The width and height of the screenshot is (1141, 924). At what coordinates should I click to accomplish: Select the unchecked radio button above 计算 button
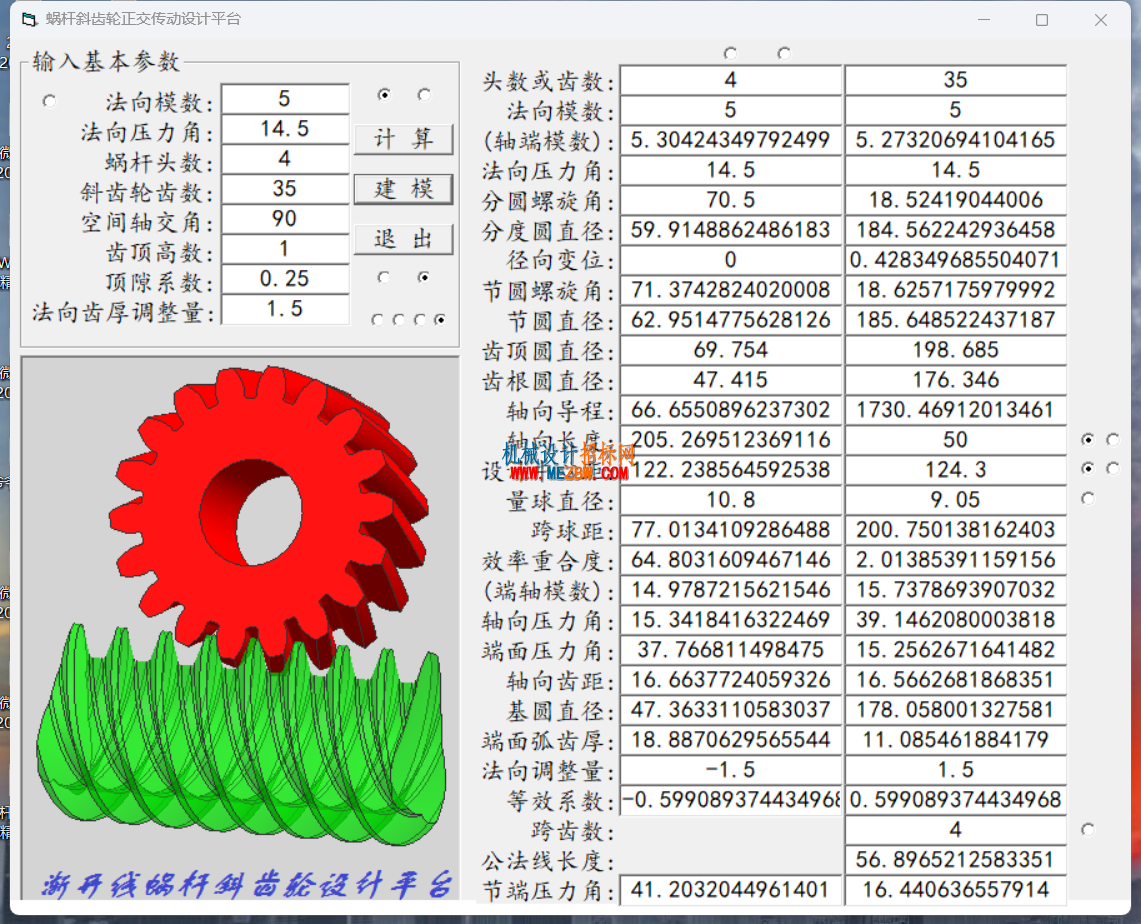point(424,95)
